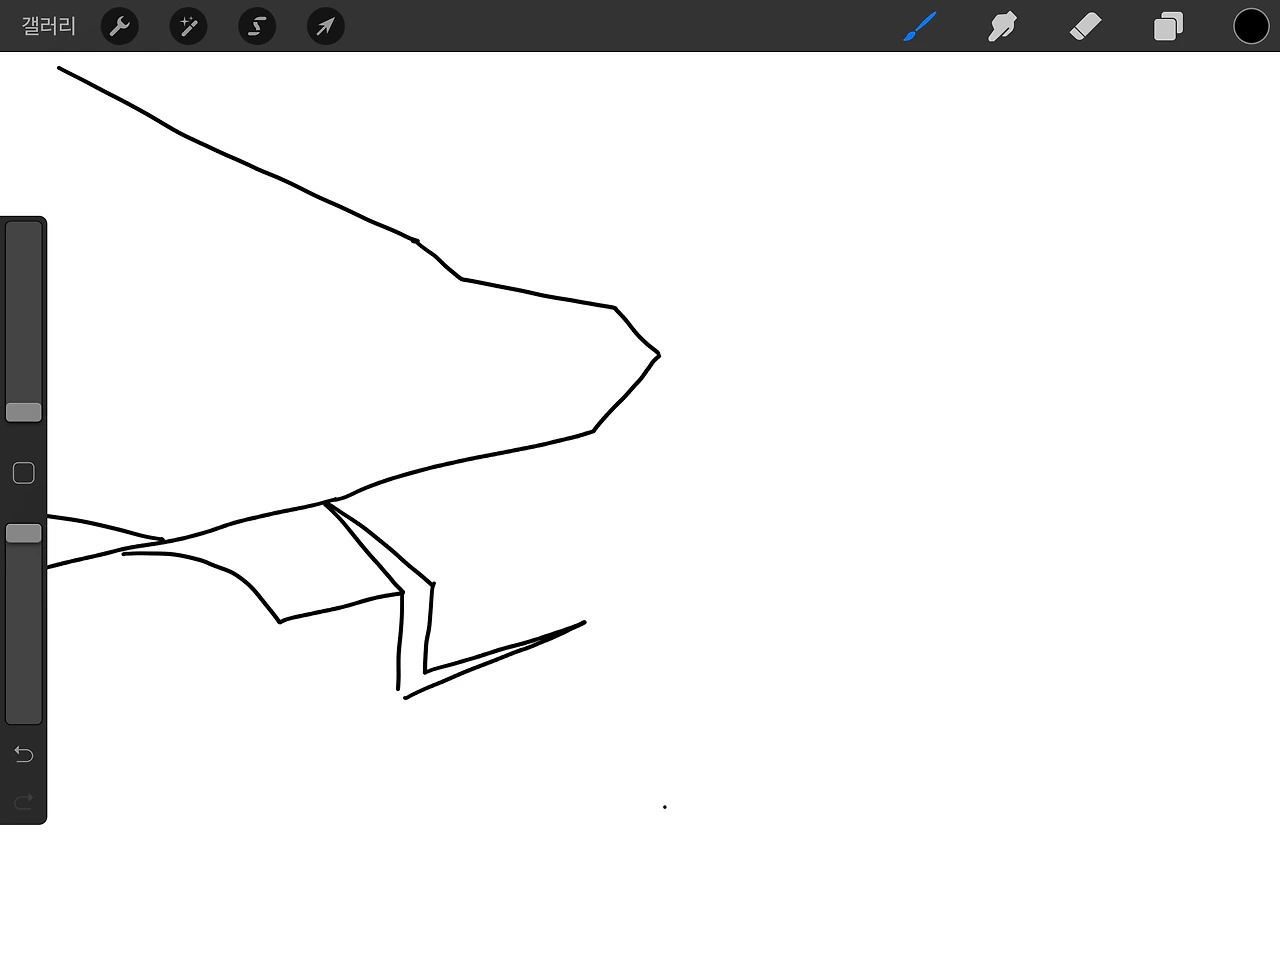
Task: Select the Smudge tool
Action: click(x=1002, y=26)
